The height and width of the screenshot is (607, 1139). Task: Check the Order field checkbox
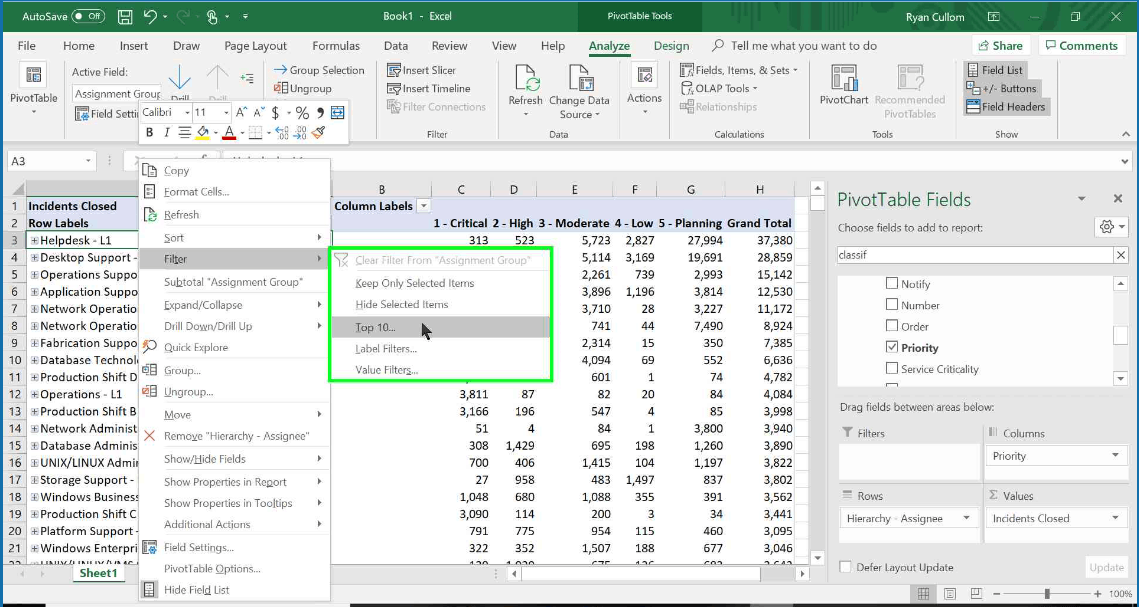click(891, 326)
